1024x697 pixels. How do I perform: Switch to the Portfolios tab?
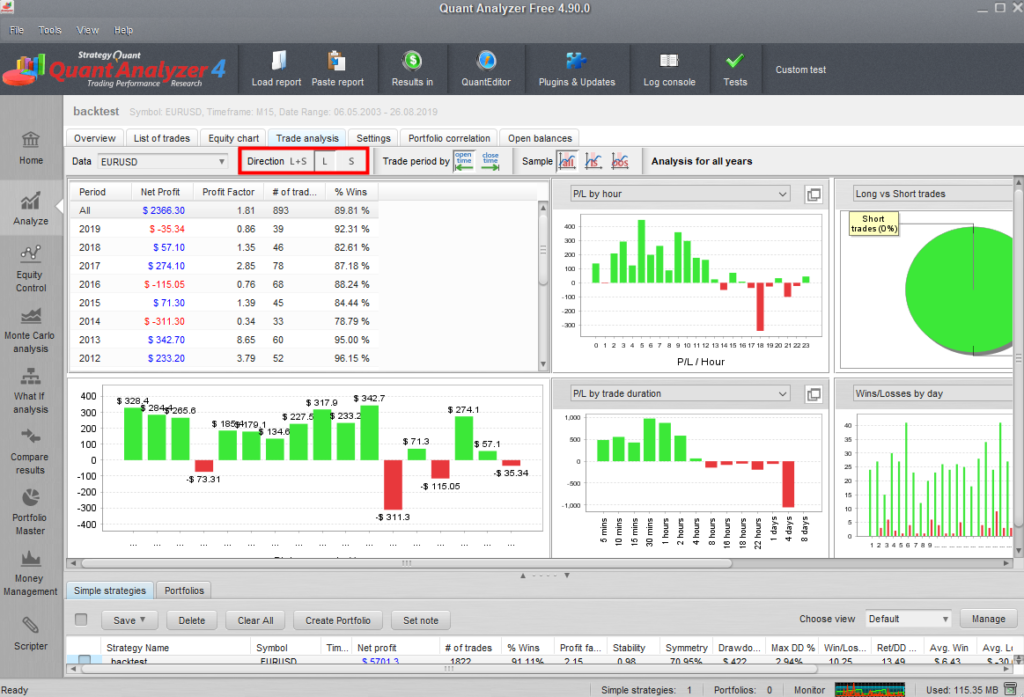pyautogui.click(x=184, y=591)
